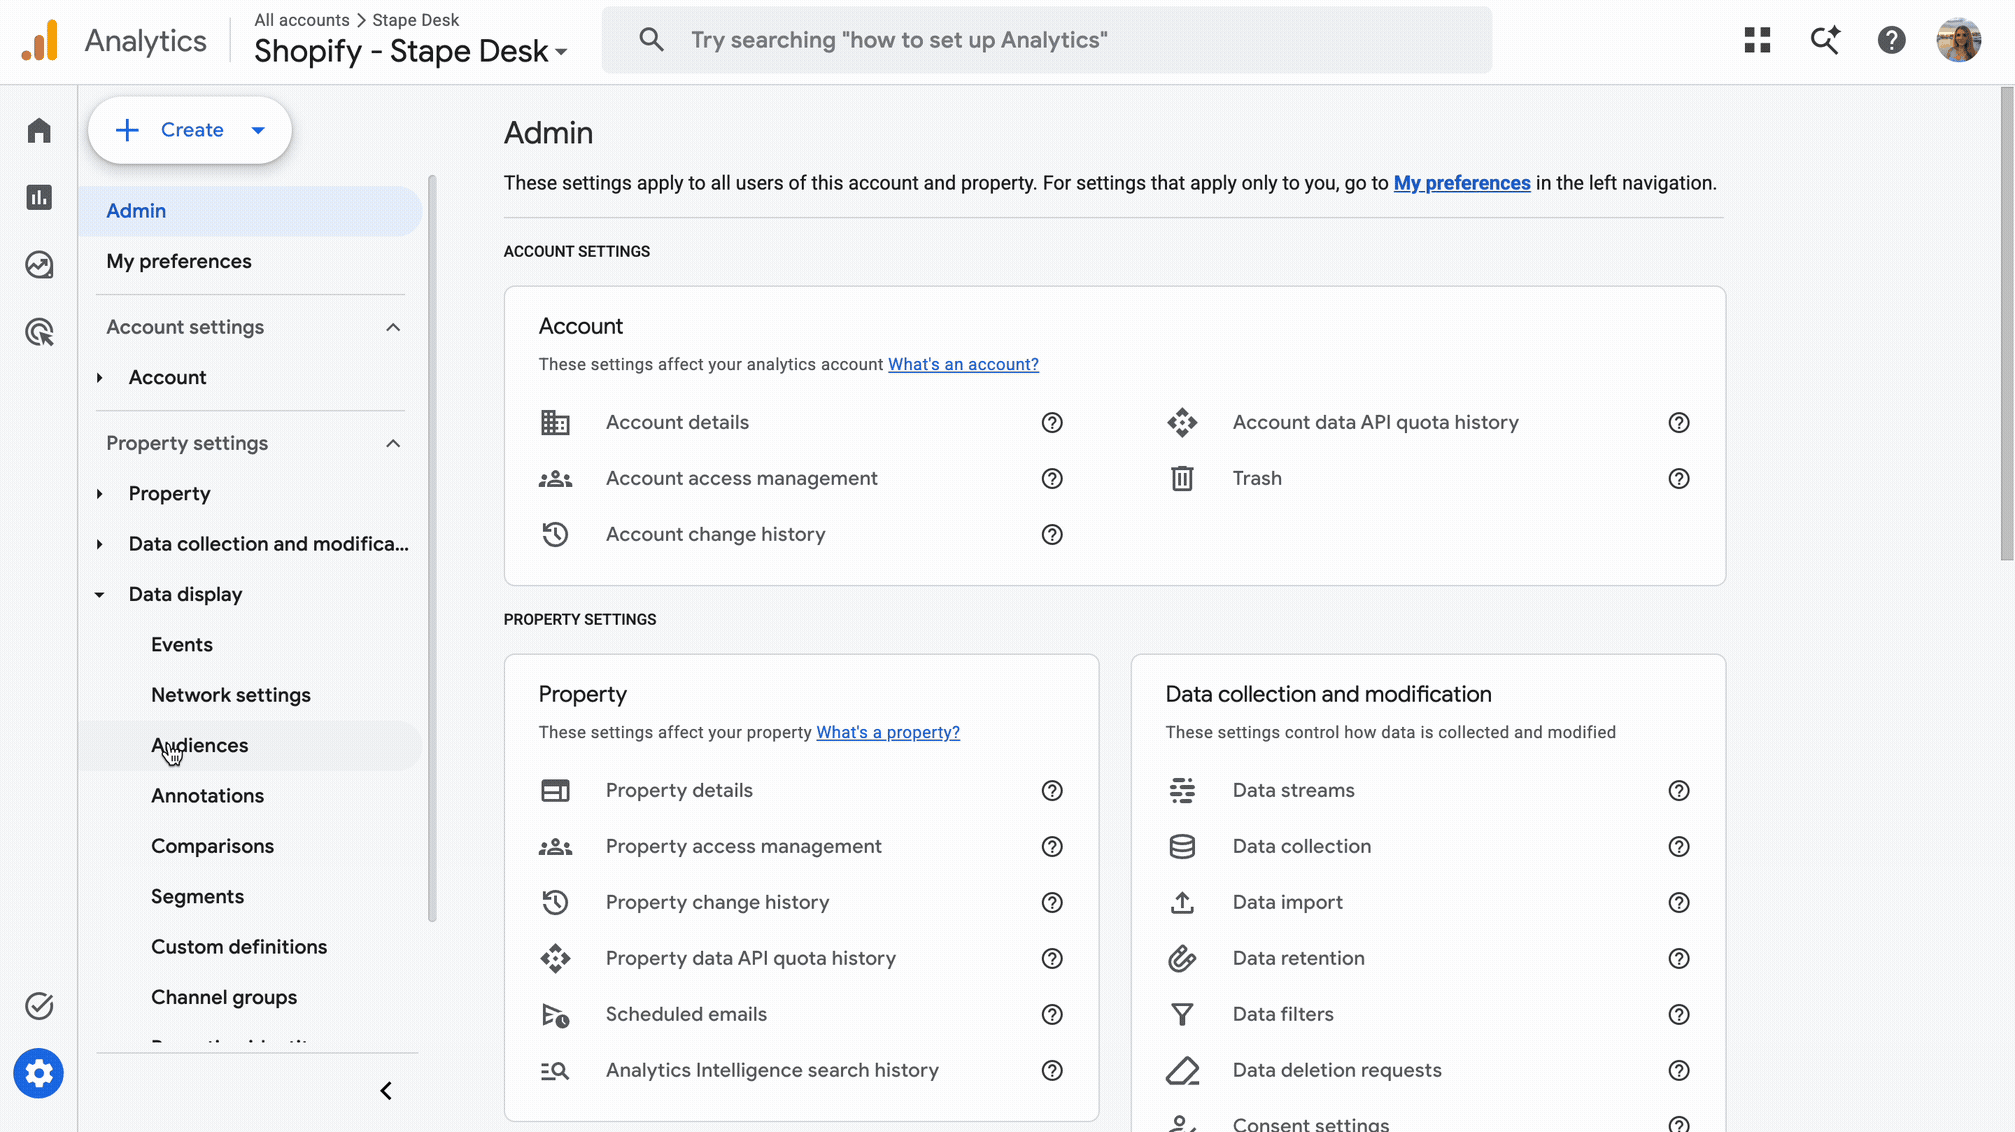Open the Analytics insights sparkle search icon
Screen dimensions: 2015x1132
tap(1825, 40)
